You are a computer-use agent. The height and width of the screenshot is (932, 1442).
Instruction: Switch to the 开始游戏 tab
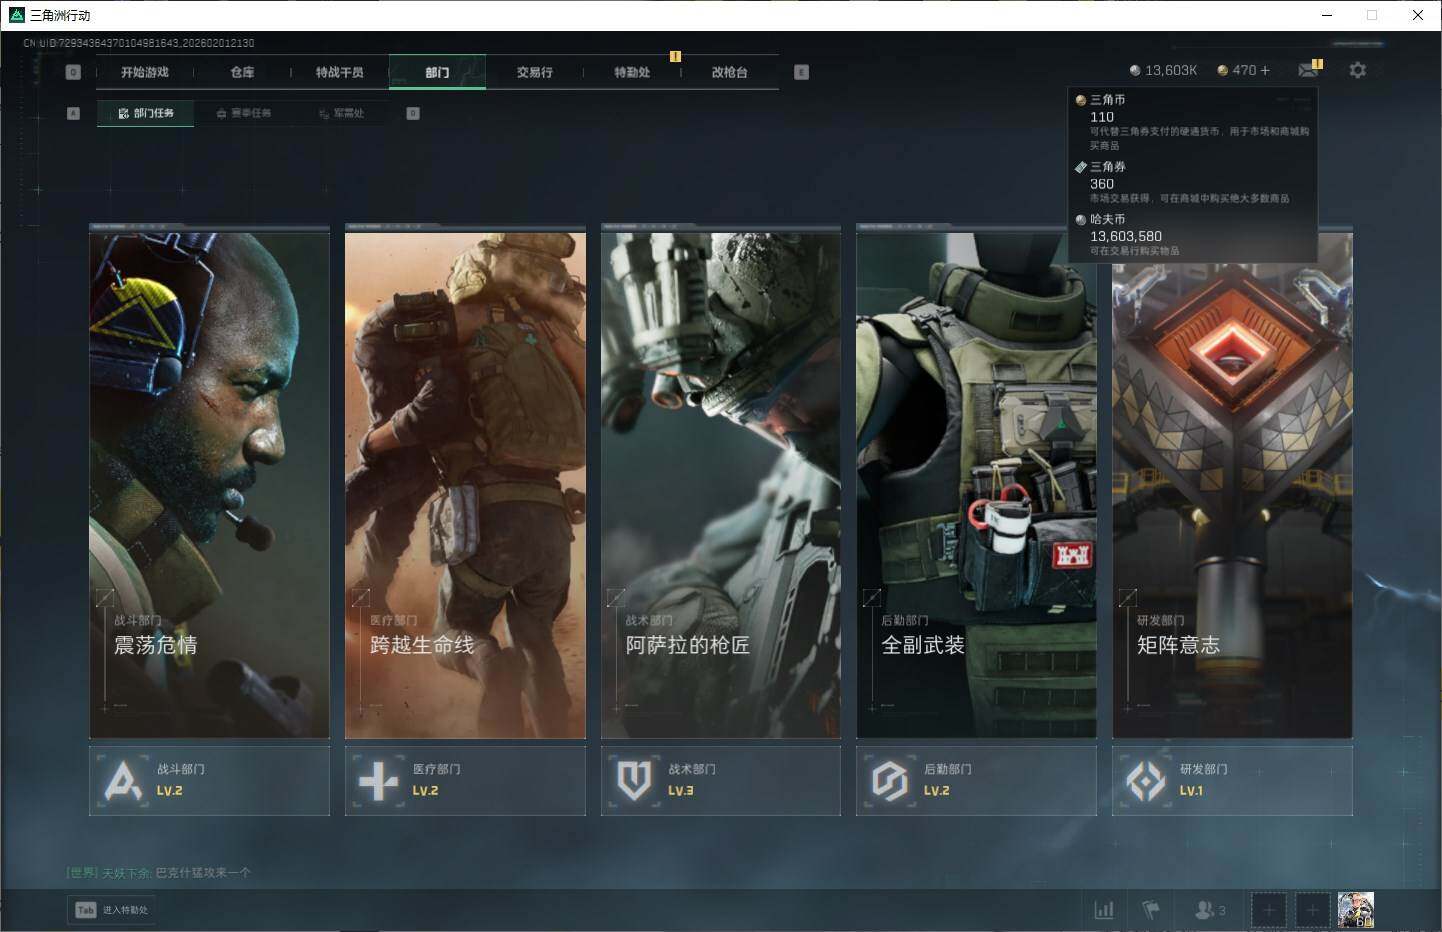pyautogui.click(x=145, y=72)
